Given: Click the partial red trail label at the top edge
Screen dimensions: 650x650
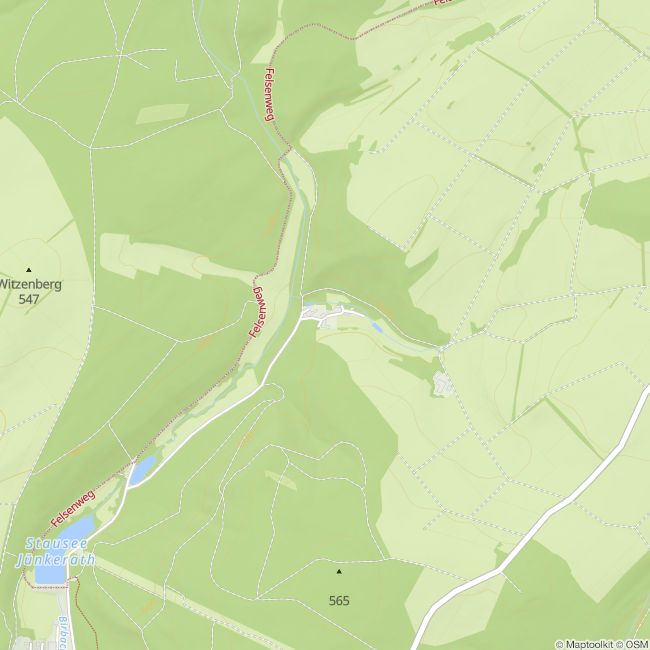Looking at the screenshot, I should tap(443, 2).
